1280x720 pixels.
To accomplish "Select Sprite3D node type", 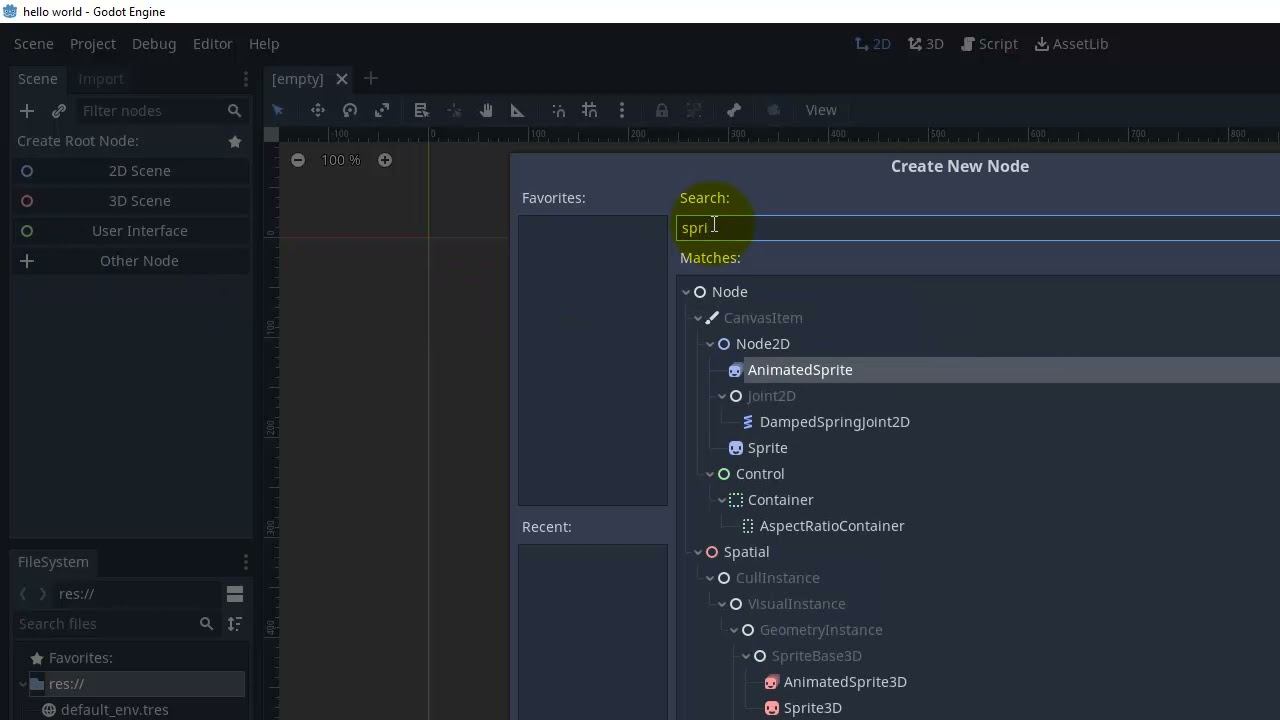I will point(812,708).
